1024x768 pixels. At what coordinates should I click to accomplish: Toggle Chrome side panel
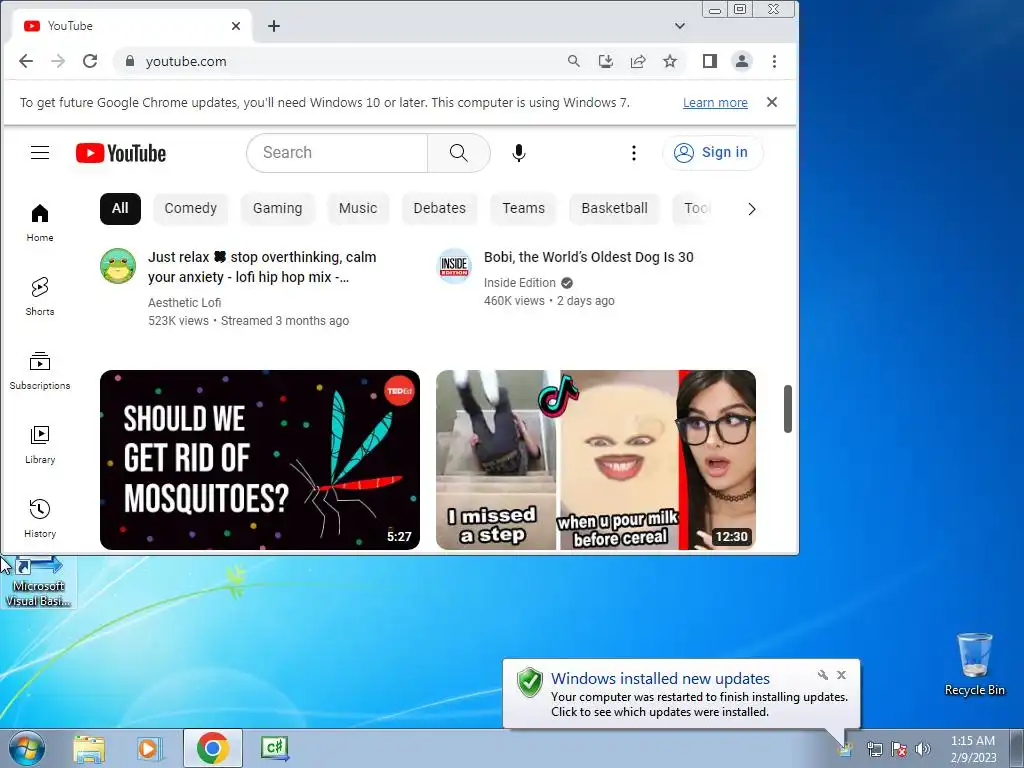click(x=710, y=61)
